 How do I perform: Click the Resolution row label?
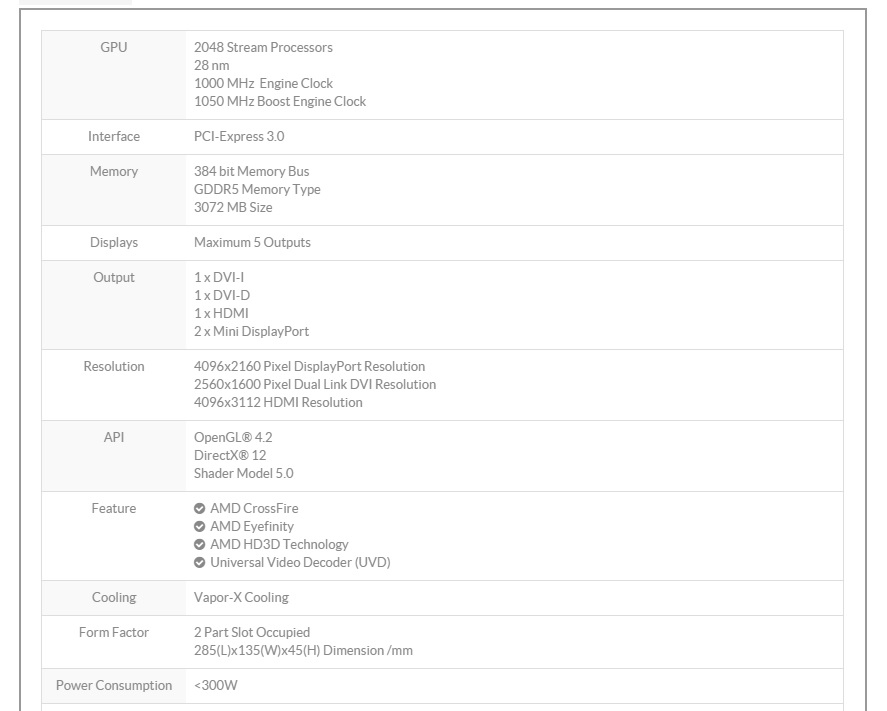(114, 367)
